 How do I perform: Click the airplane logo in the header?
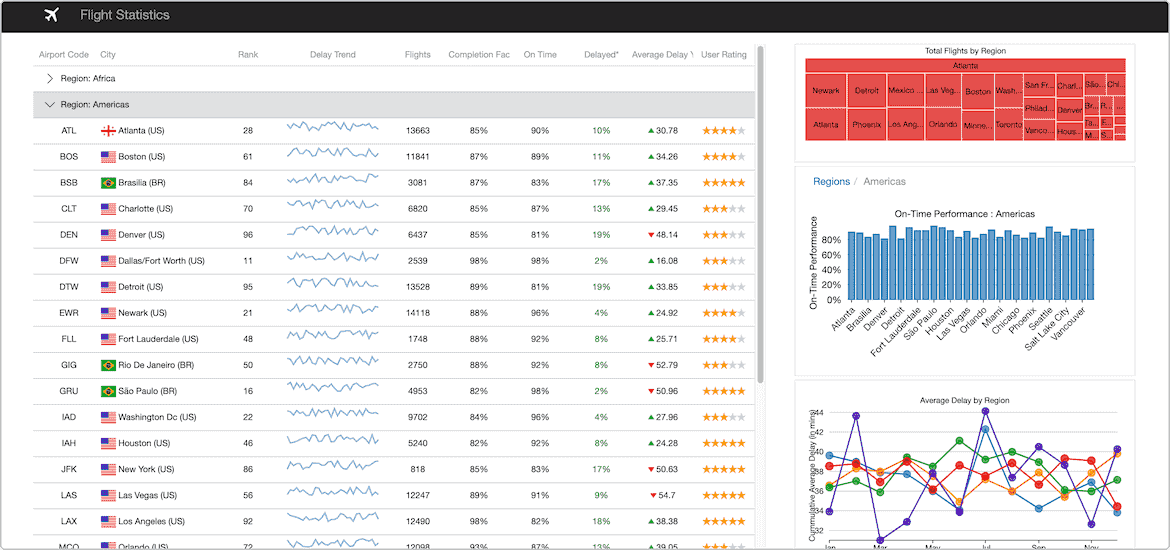53,15
